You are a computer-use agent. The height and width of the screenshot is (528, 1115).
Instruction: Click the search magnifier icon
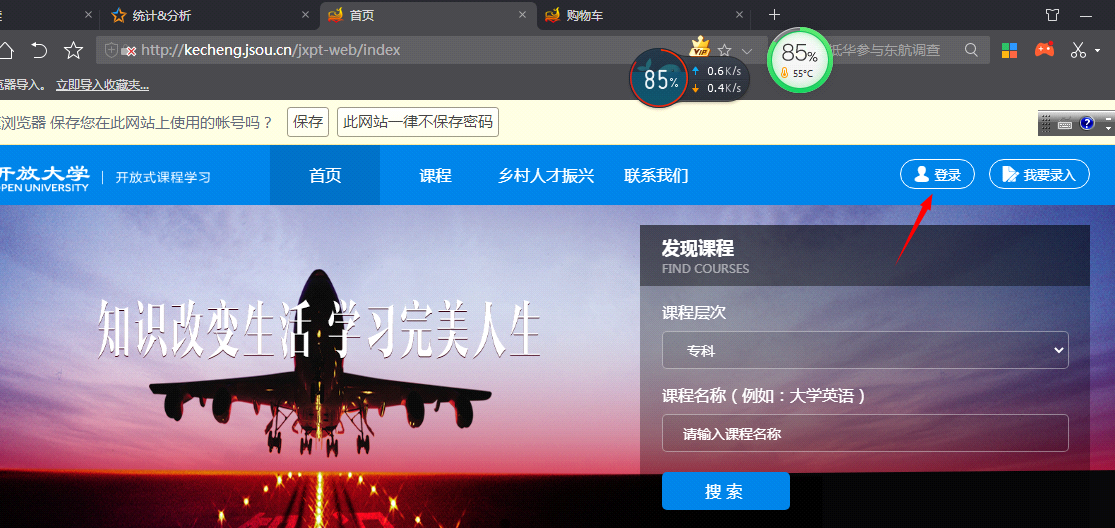(971, 50)
